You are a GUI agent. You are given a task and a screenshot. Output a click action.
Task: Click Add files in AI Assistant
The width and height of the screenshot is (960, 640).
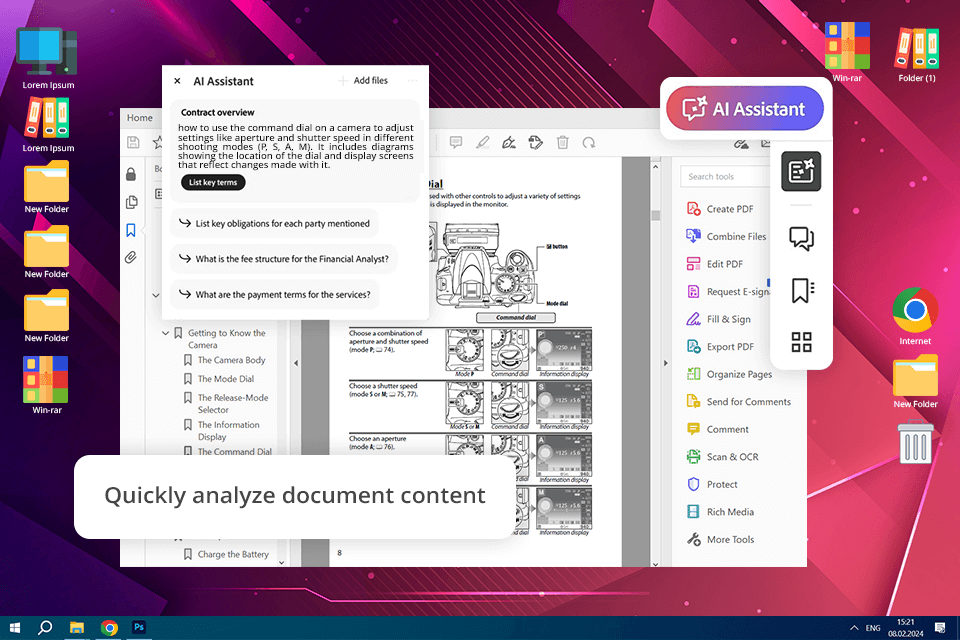[x=363, y=80]
